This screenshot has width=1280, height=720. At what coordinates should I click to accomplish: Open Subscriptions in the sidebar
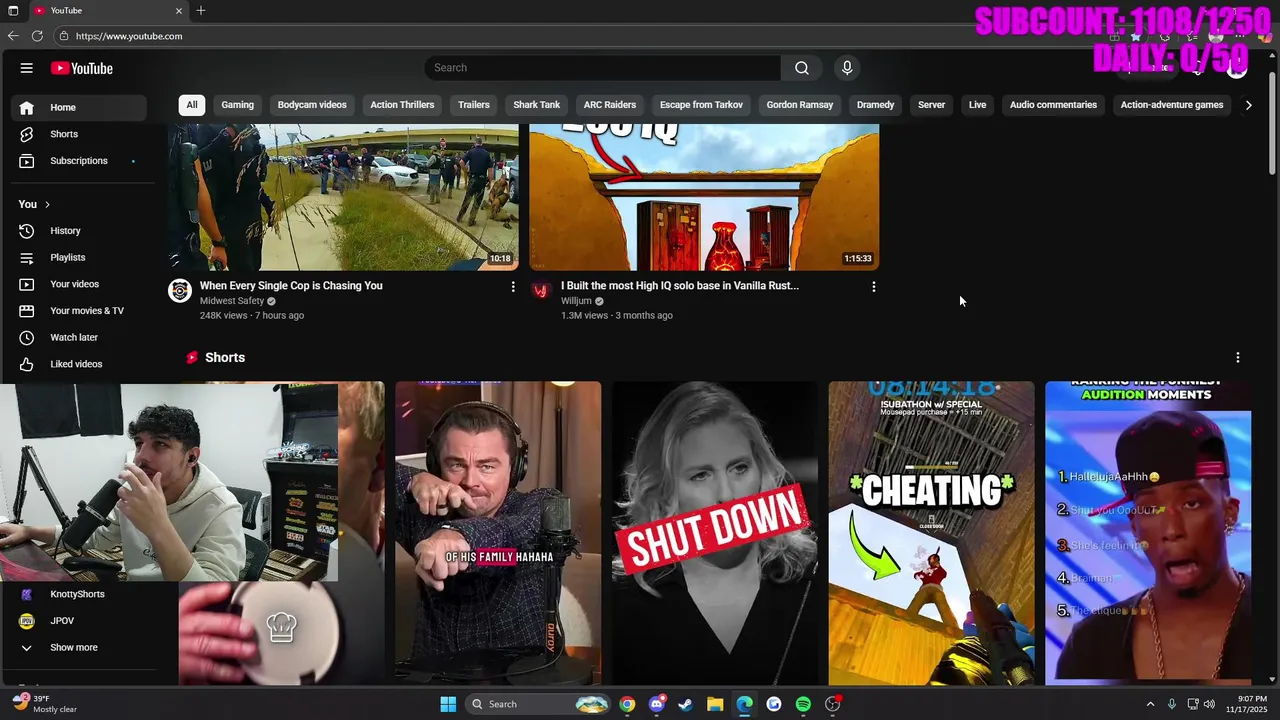tap(80, 161)
